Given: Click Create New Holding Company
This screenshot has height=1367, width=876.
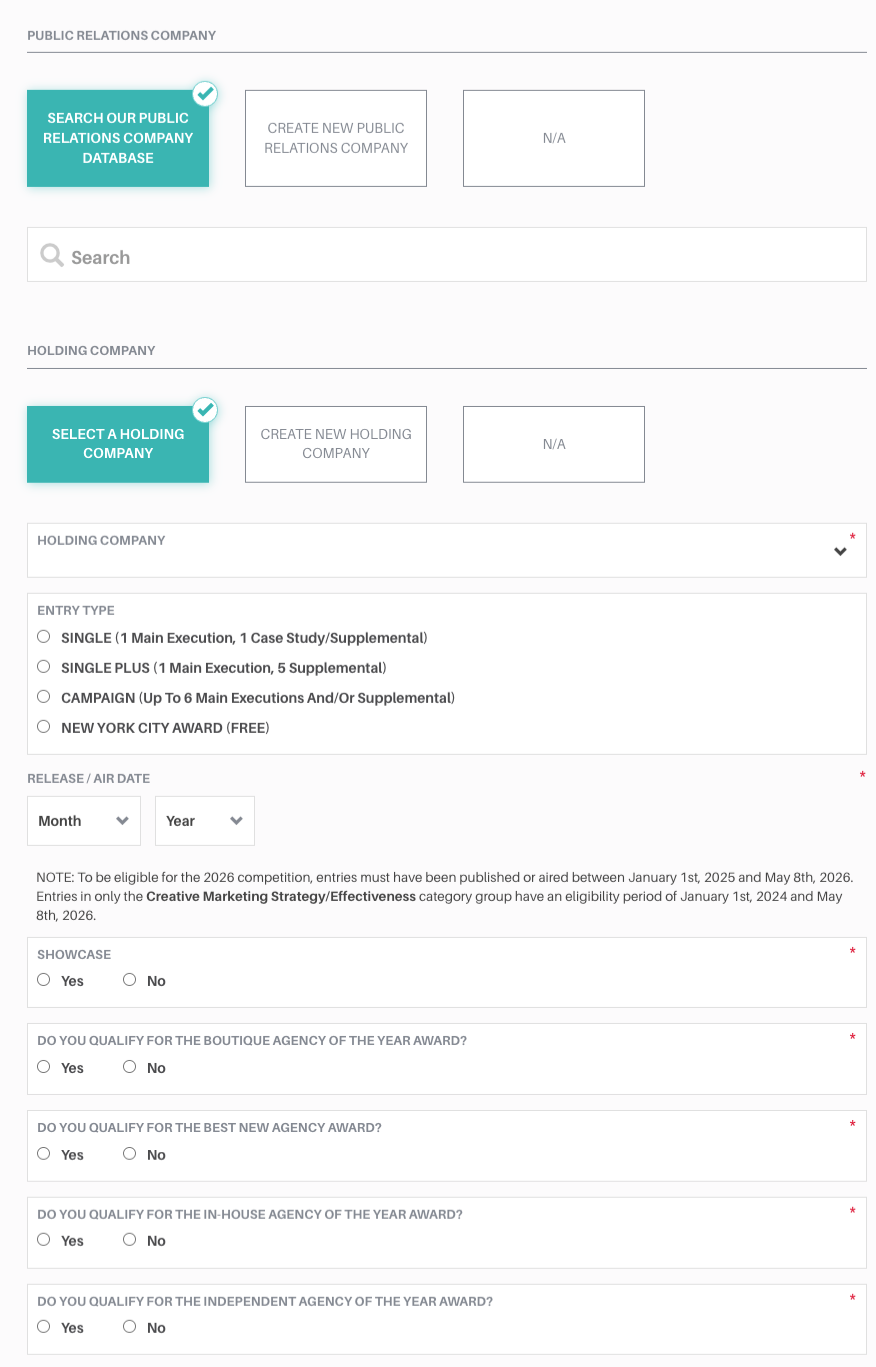Looking at the screenshot, I should (x=336, y=444).
